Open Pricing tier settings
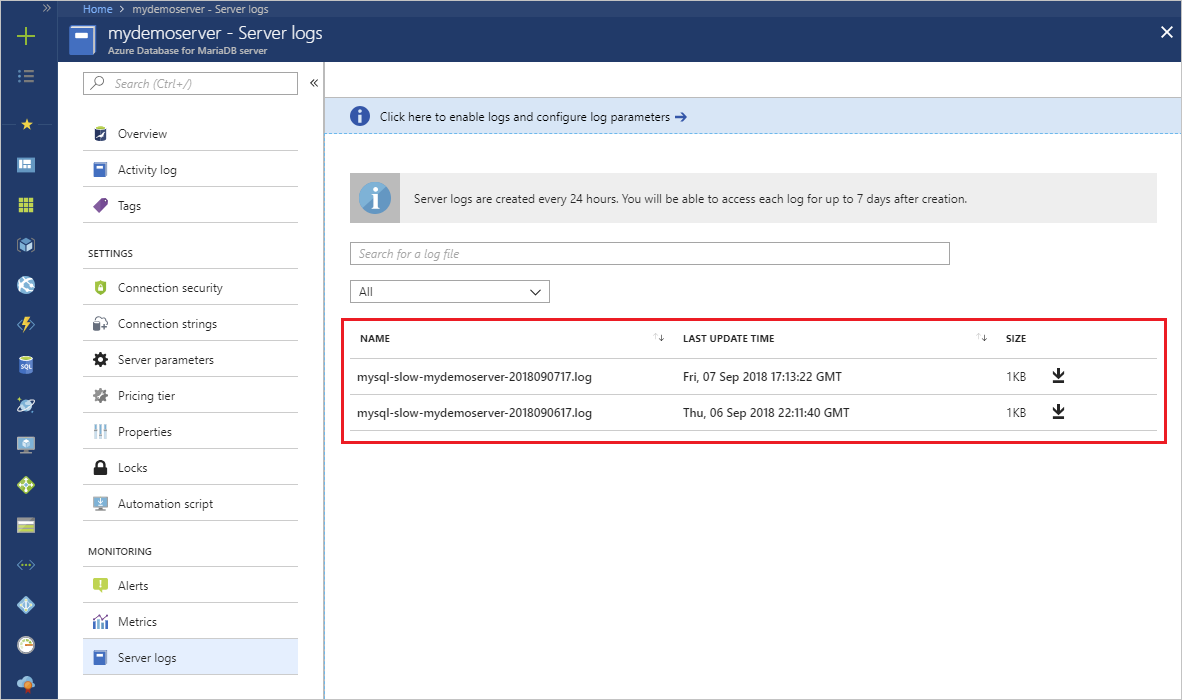 190,396
